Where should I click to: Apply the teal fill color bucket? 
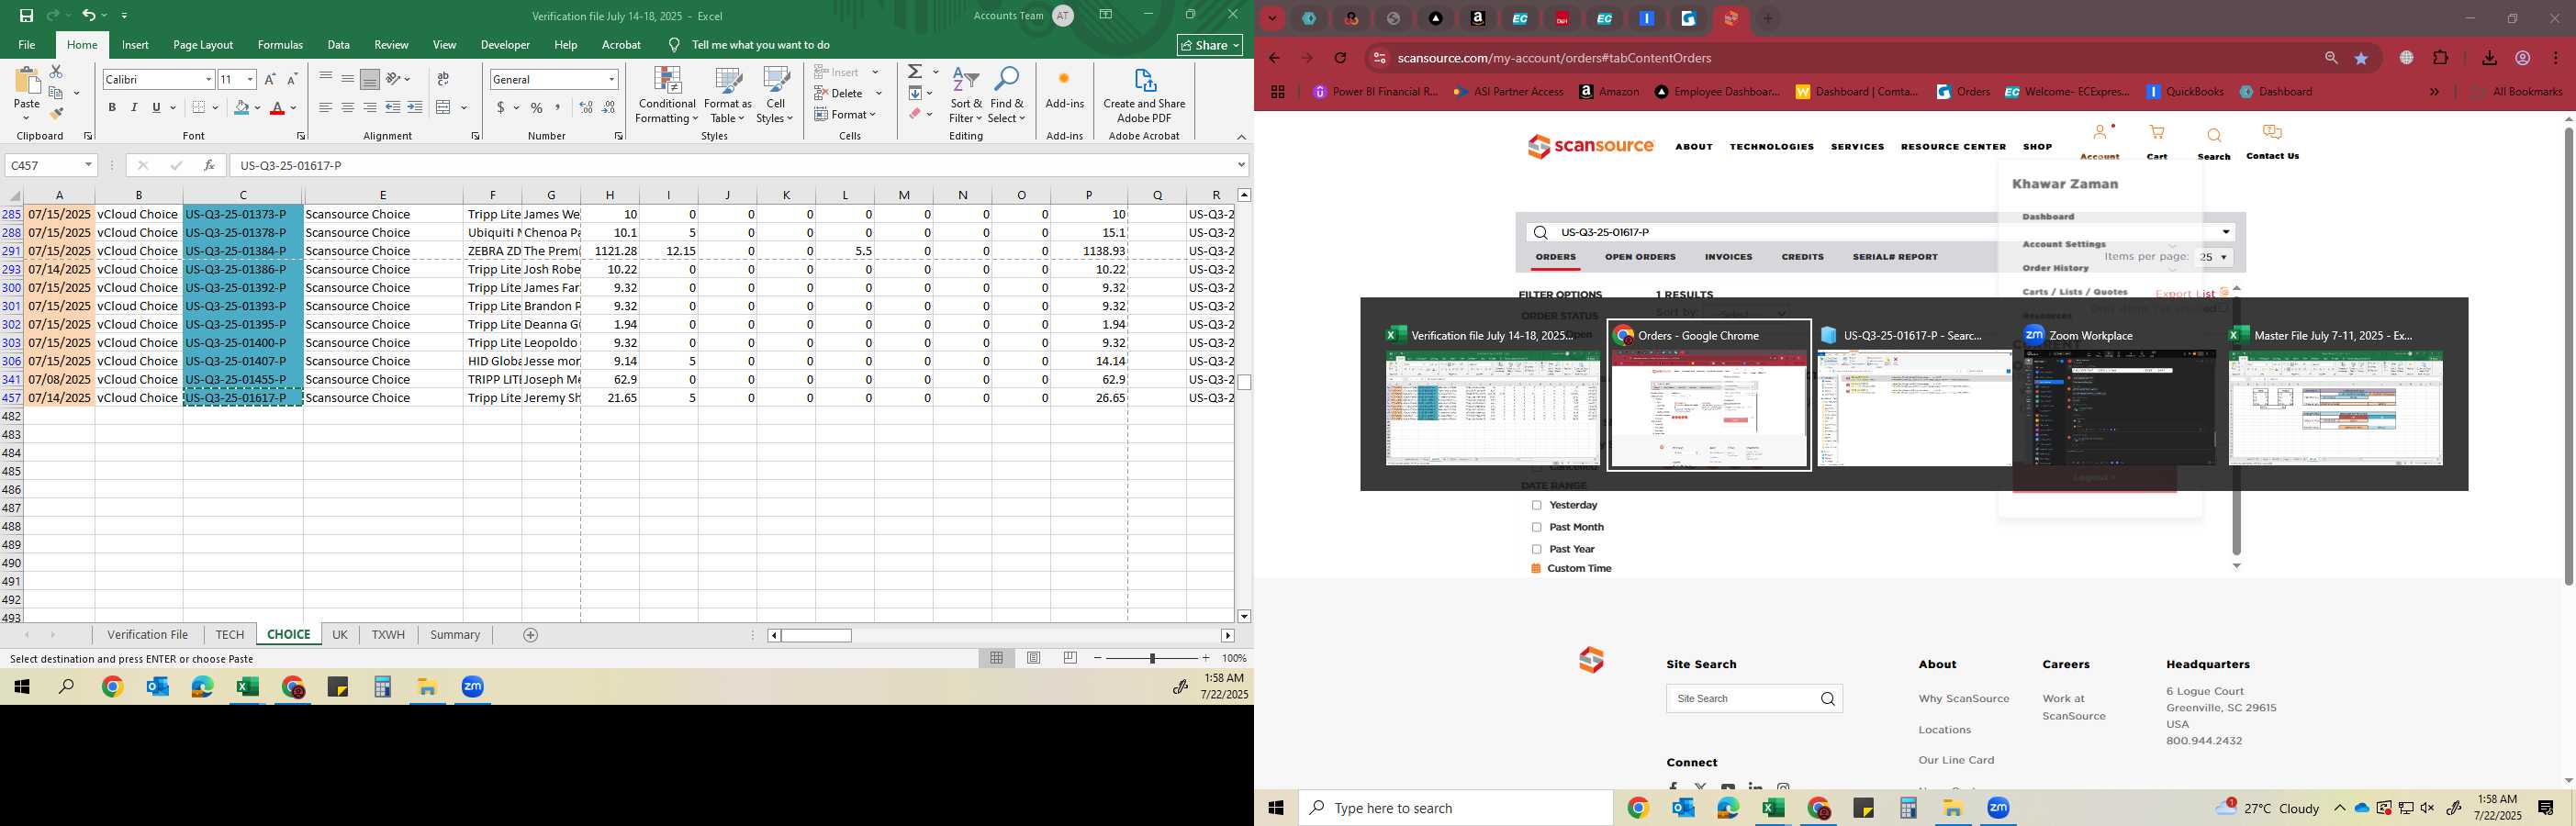(241, 108)
